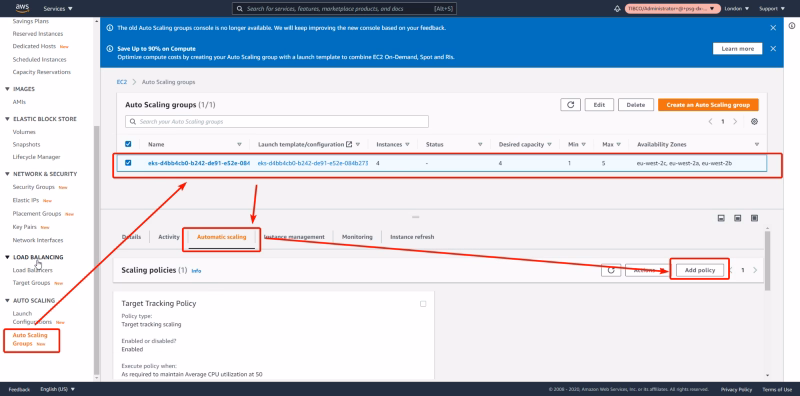Click the info circle icon at top right

click(x=792, y=26)
